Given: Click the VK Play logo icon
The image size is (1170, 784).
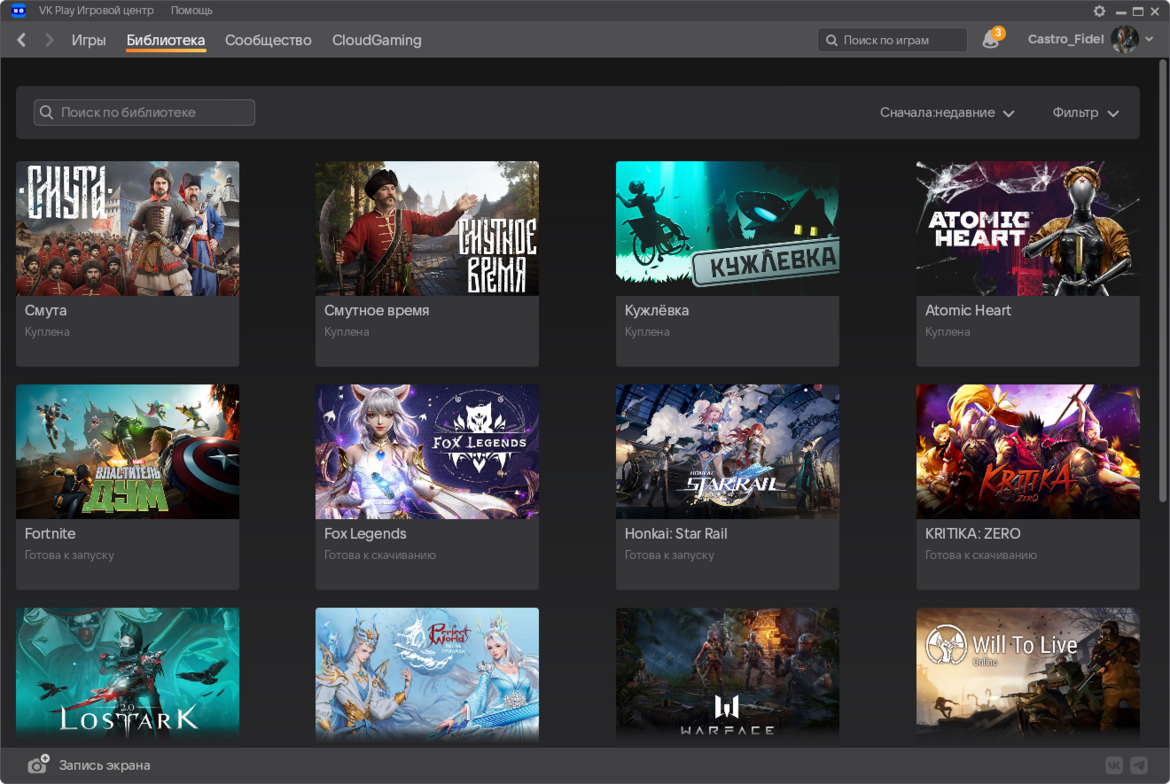Looking at the screenshot, I should pos(19,10).
